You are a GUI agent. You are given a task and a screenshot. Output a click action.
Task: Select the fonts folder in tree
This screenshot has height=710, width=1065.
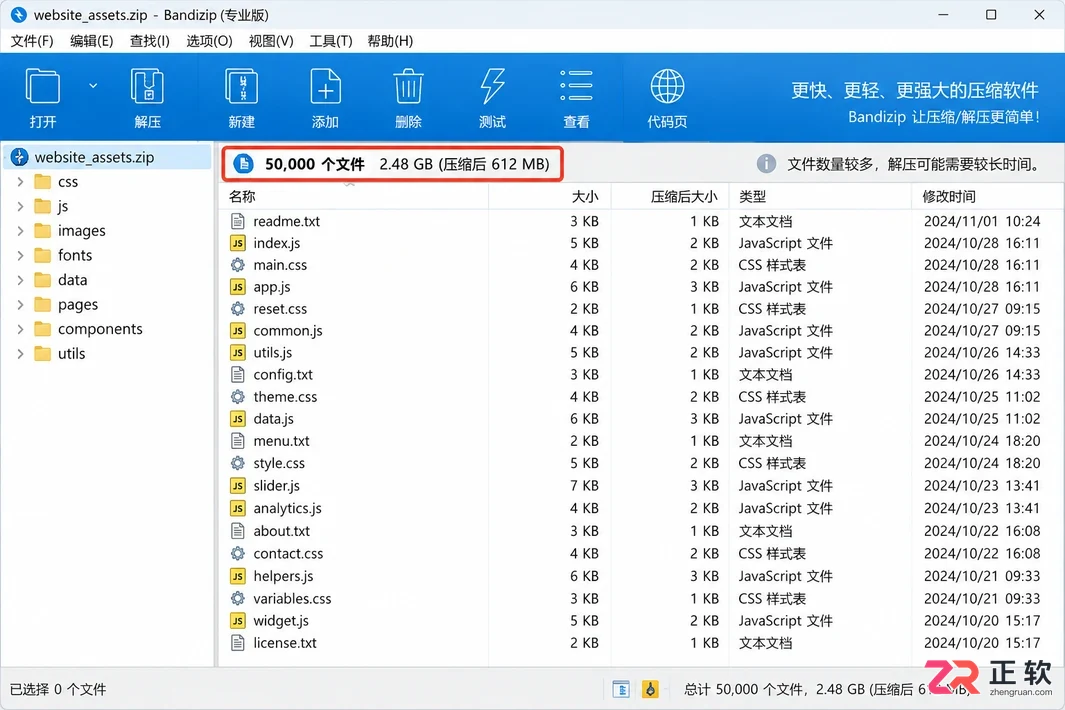(75, 255)
